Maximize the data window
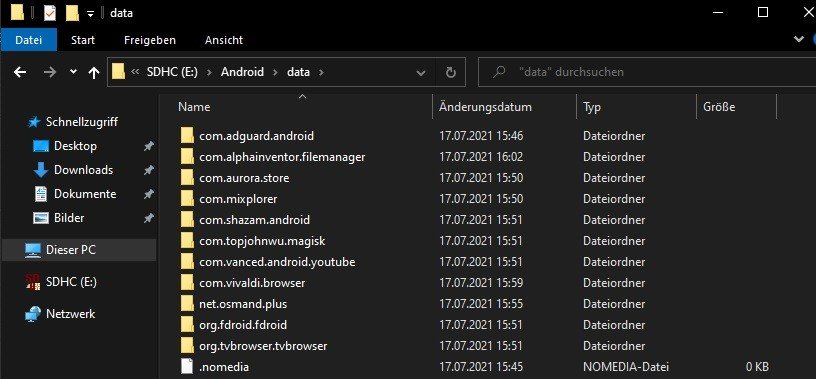 tap(763, 12)
